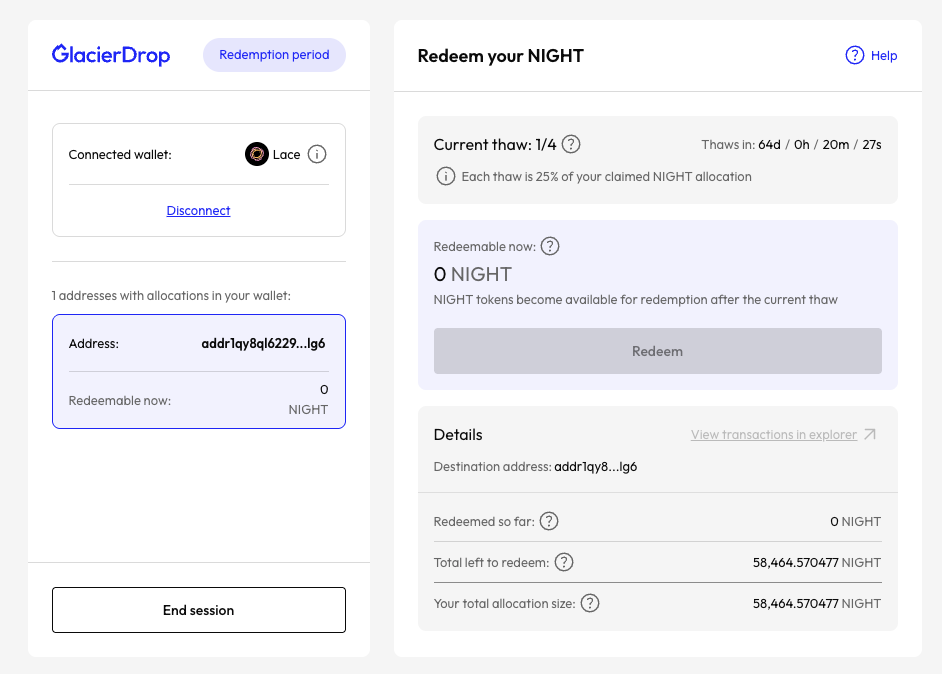Click the Help question mark icon
This screenshot has height=674, width=942.
pyautogui.click(x=855, y=56)
